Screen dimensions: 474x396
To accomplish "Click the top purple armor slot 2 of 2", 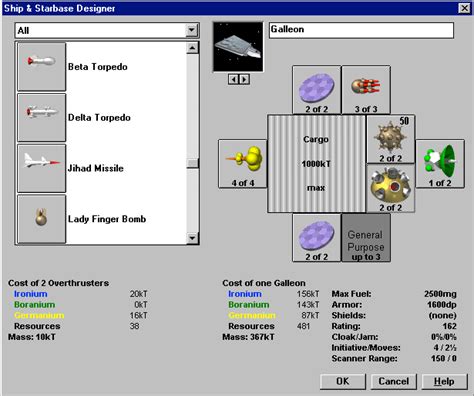I will click(317, 90).
